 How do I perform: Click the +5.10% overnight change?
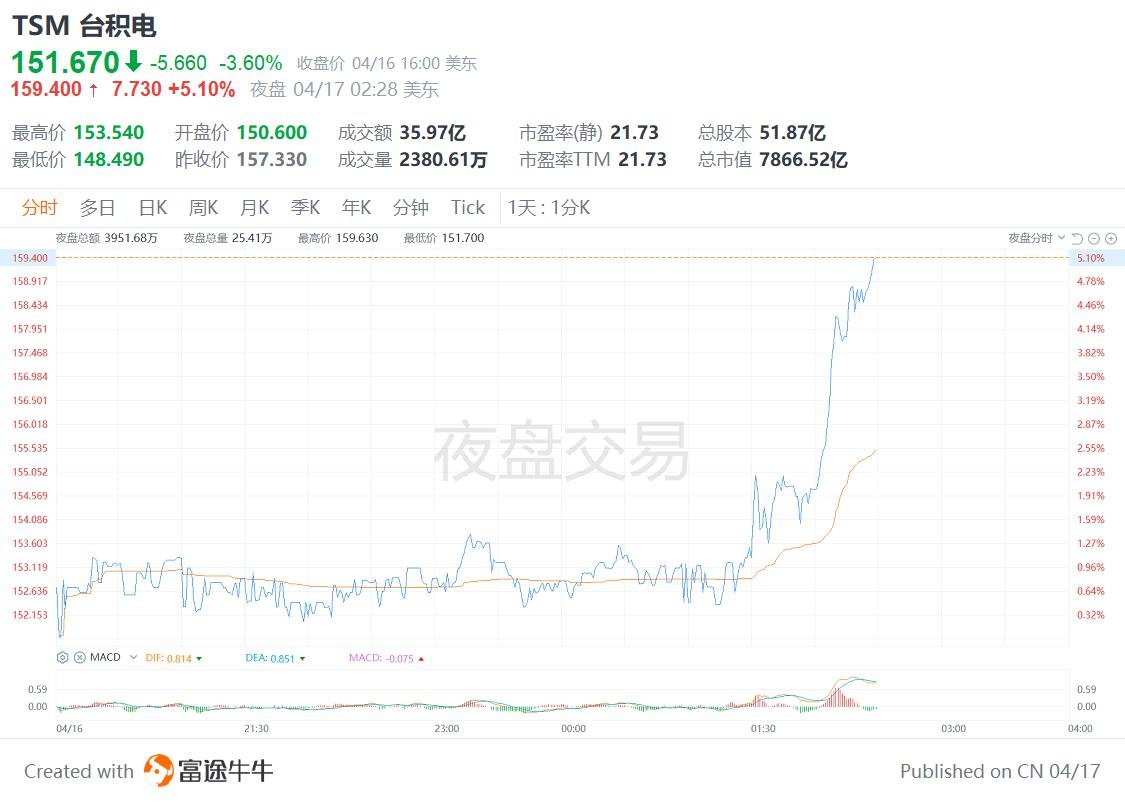[x=202, y=89]
